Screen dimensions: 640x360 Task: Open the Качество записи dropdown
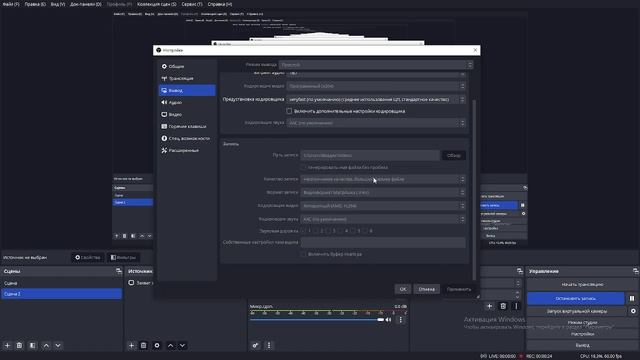(383, 179)
